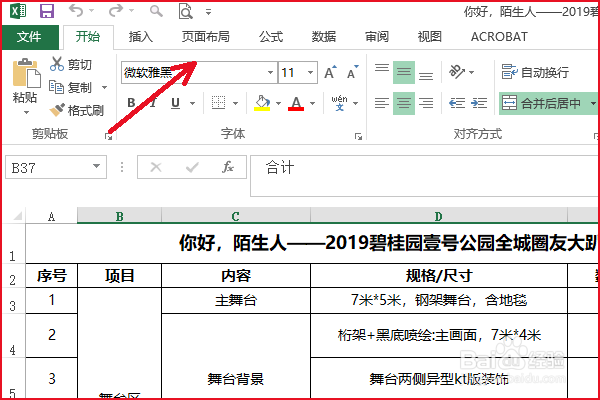Select column D header

pos(439,216)
